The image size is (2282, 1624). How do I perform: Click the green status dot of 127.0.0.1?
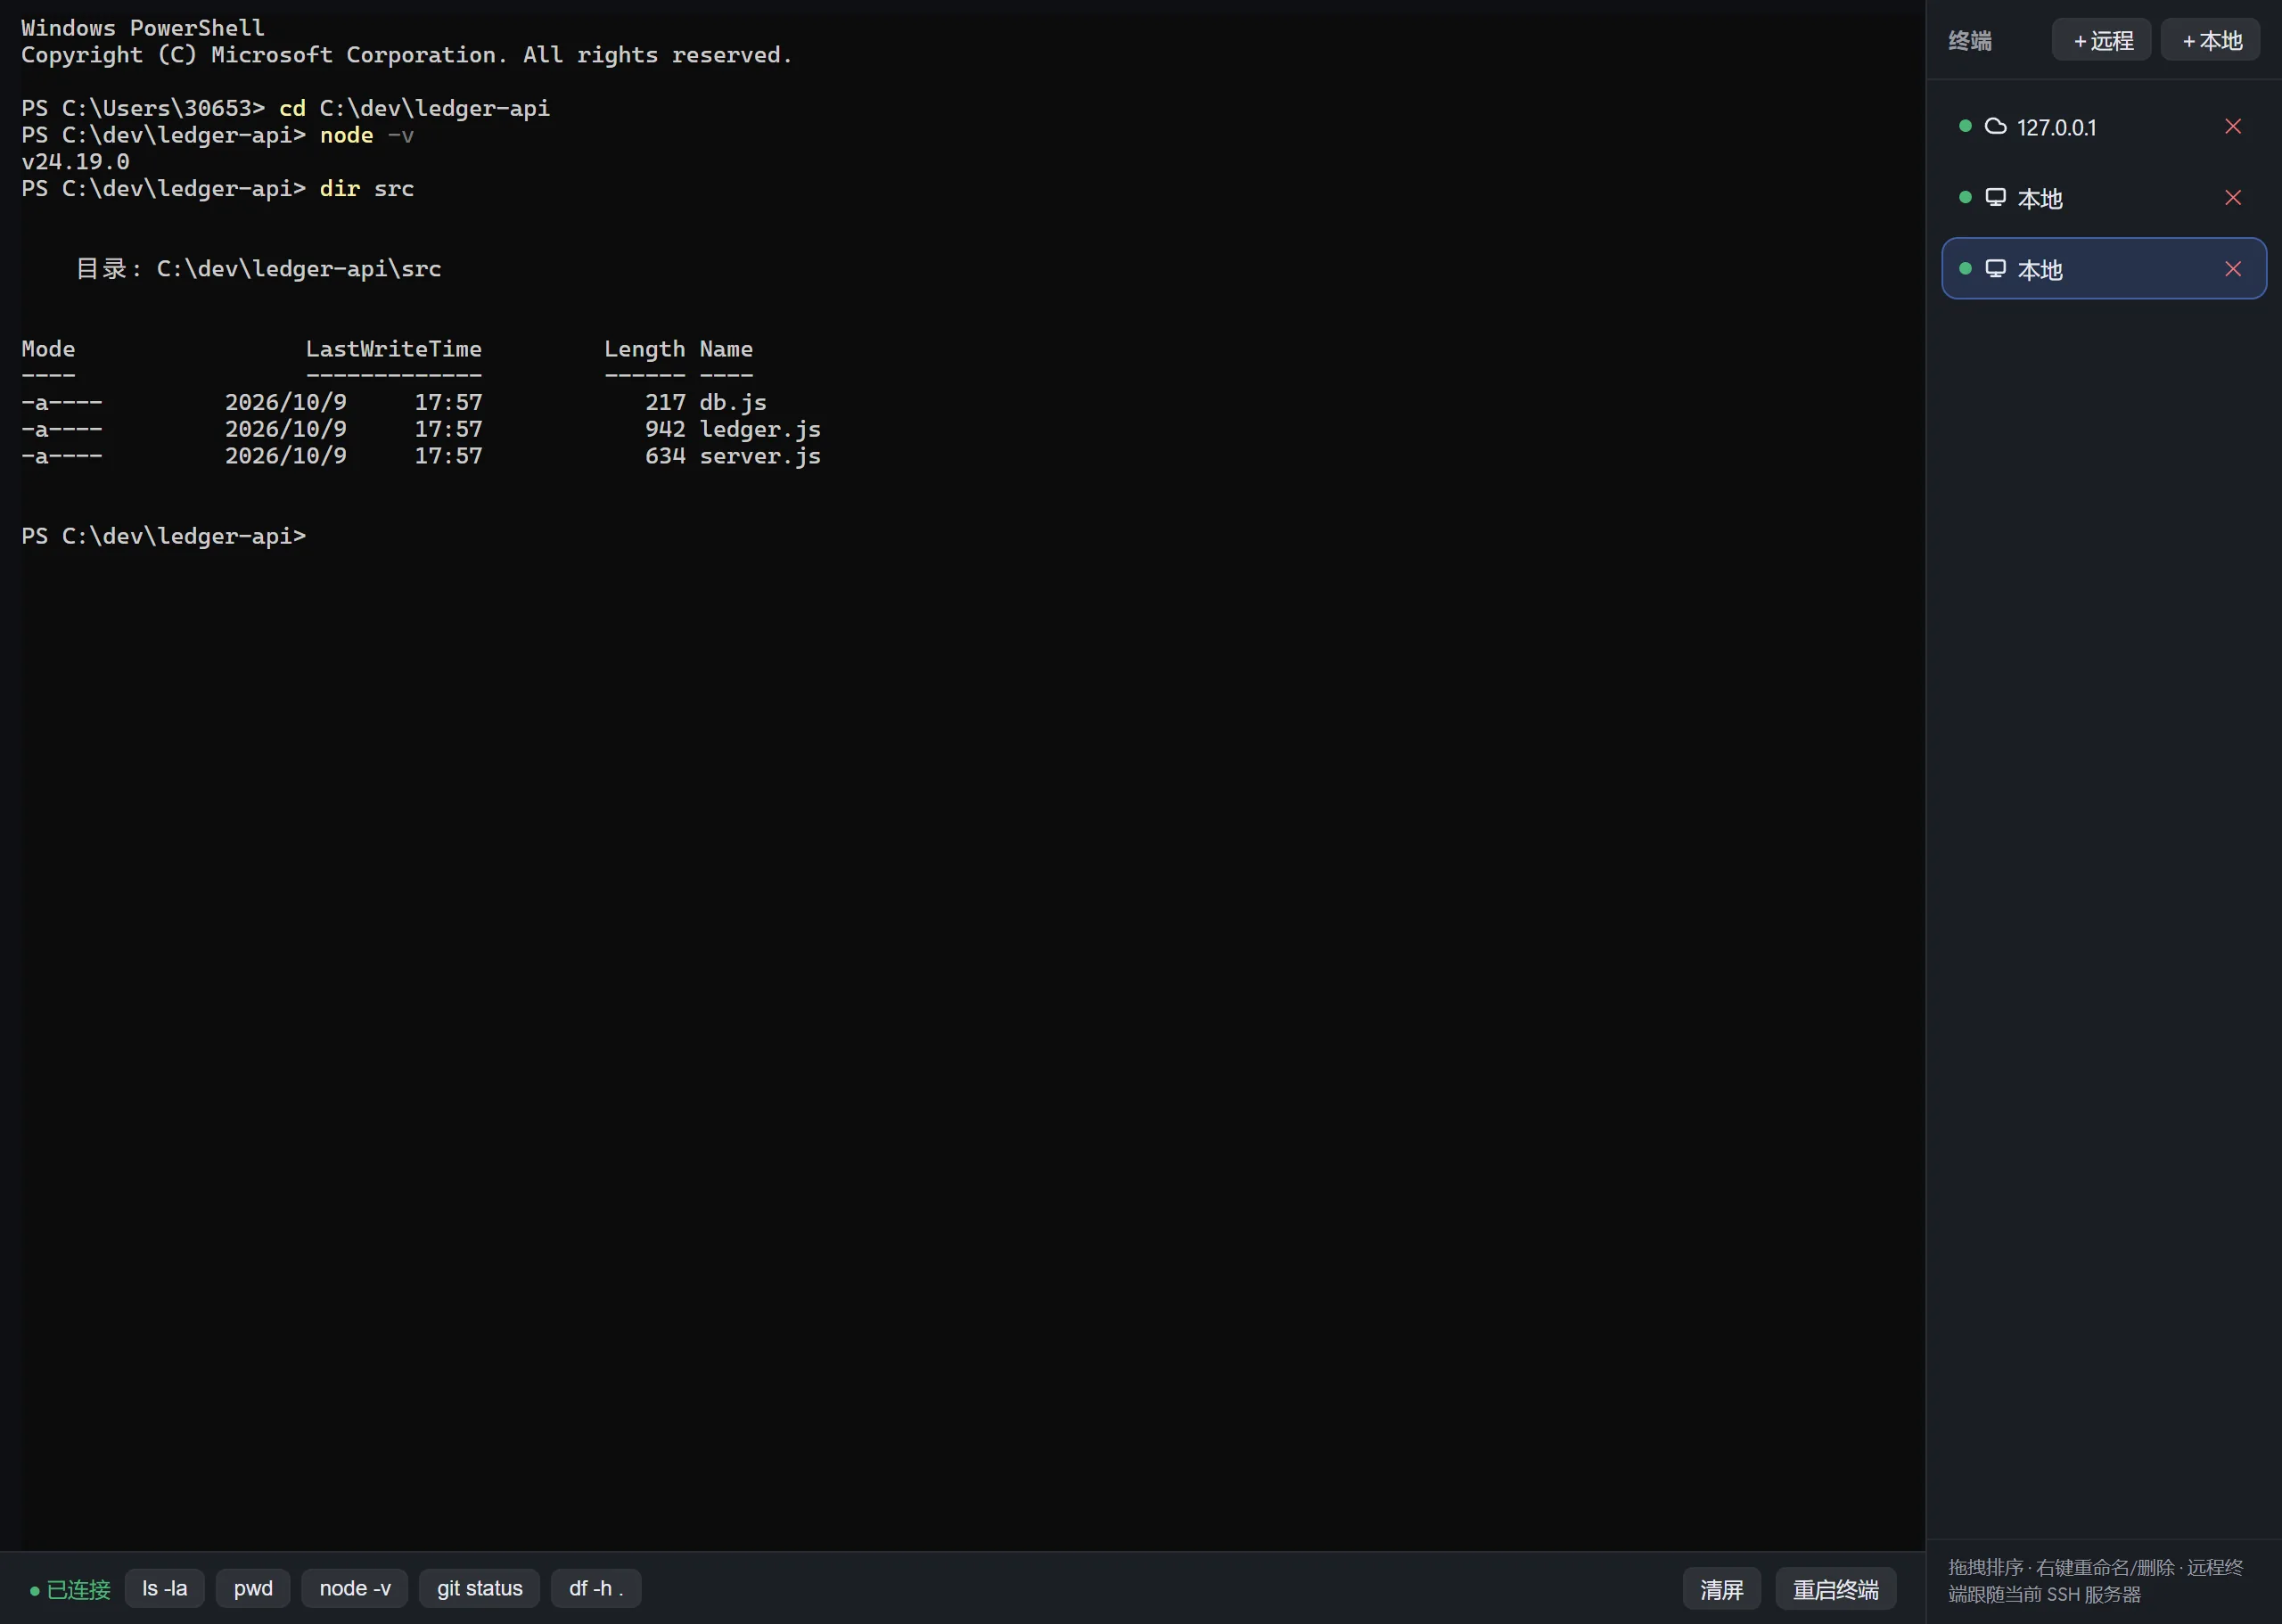pos(1965,126)
